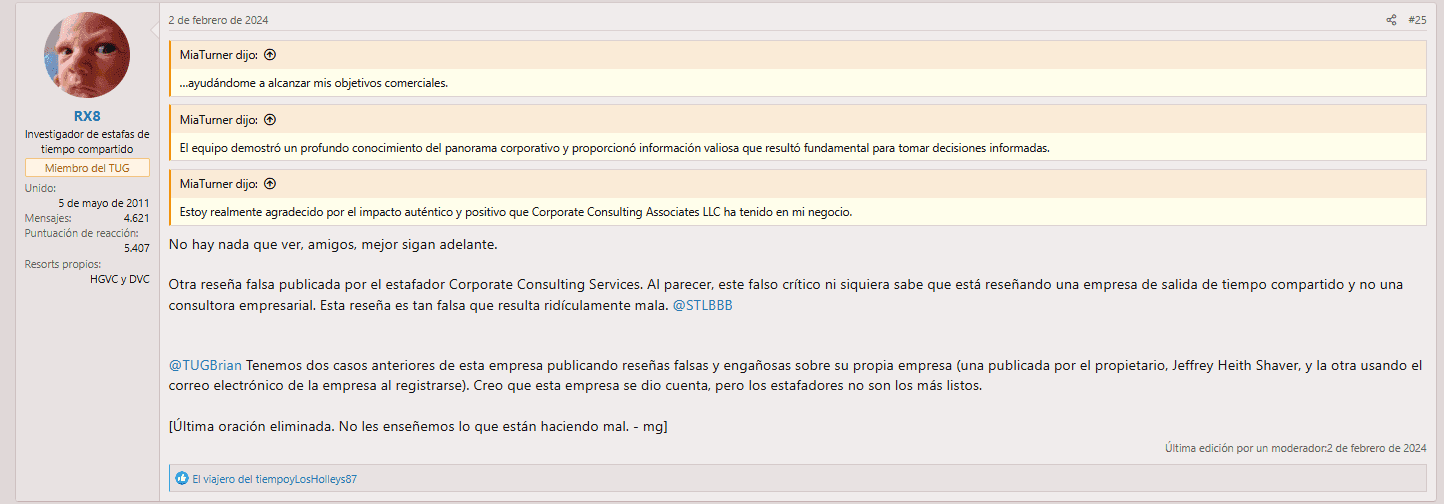
Task: Open the #25 post permalink
Action: tap(1417, 20)
